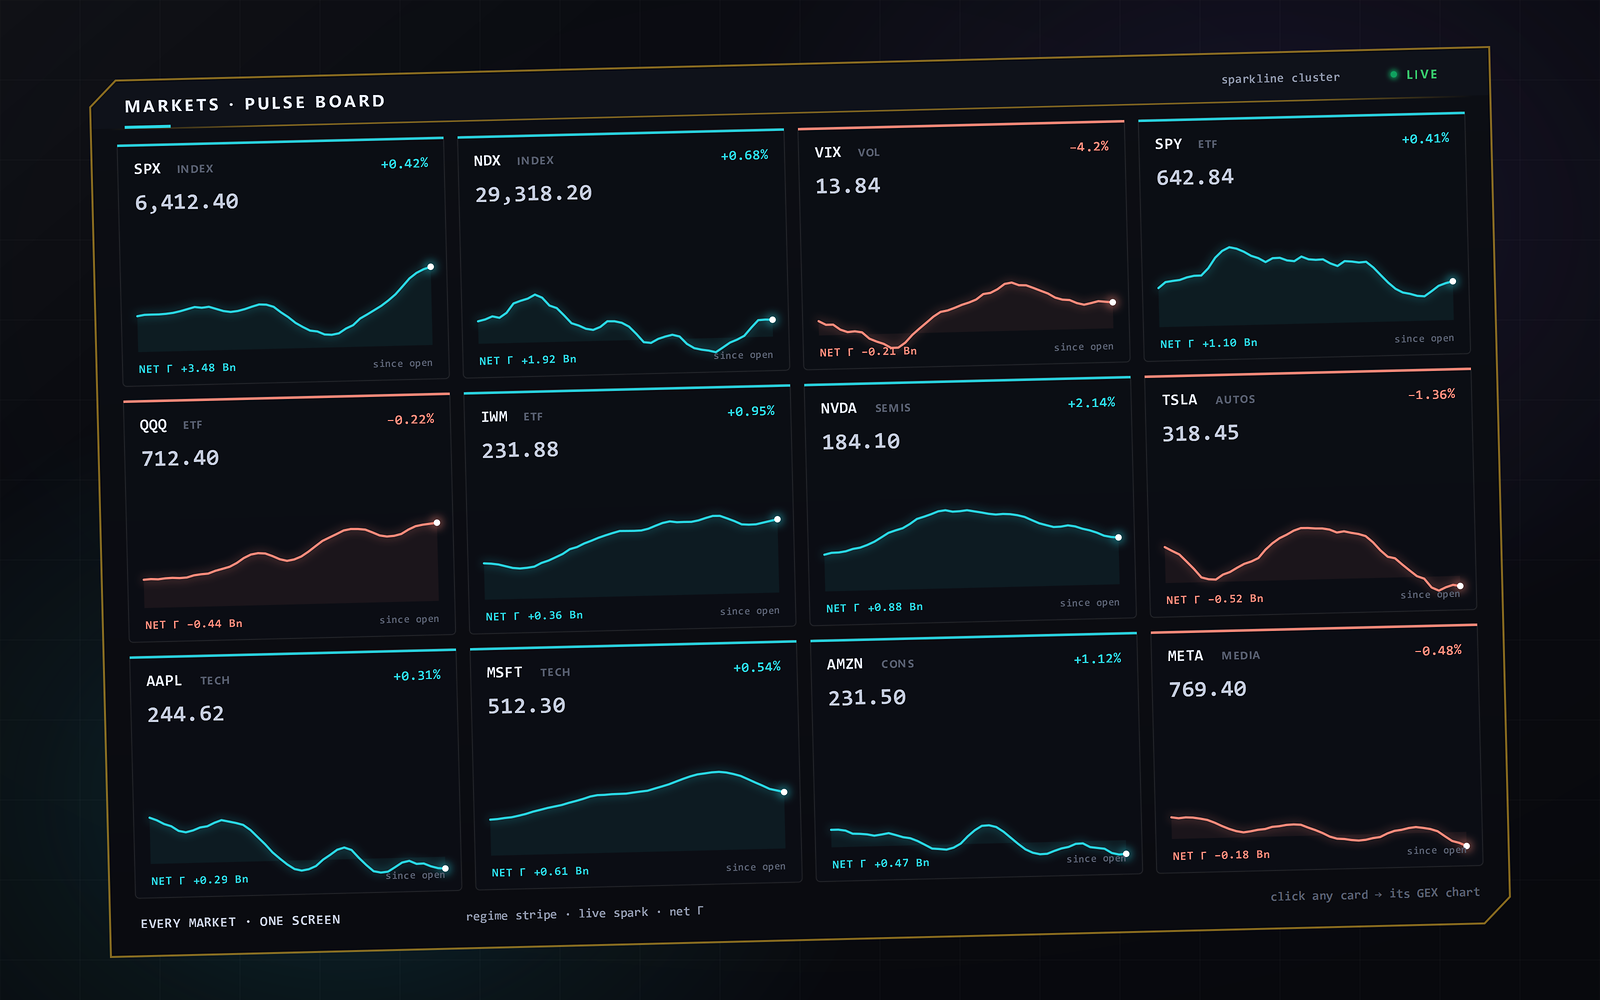This screenshot has width=1600, height=1000.
Task: Click NDX price 29,318.20
Action: 533,194
